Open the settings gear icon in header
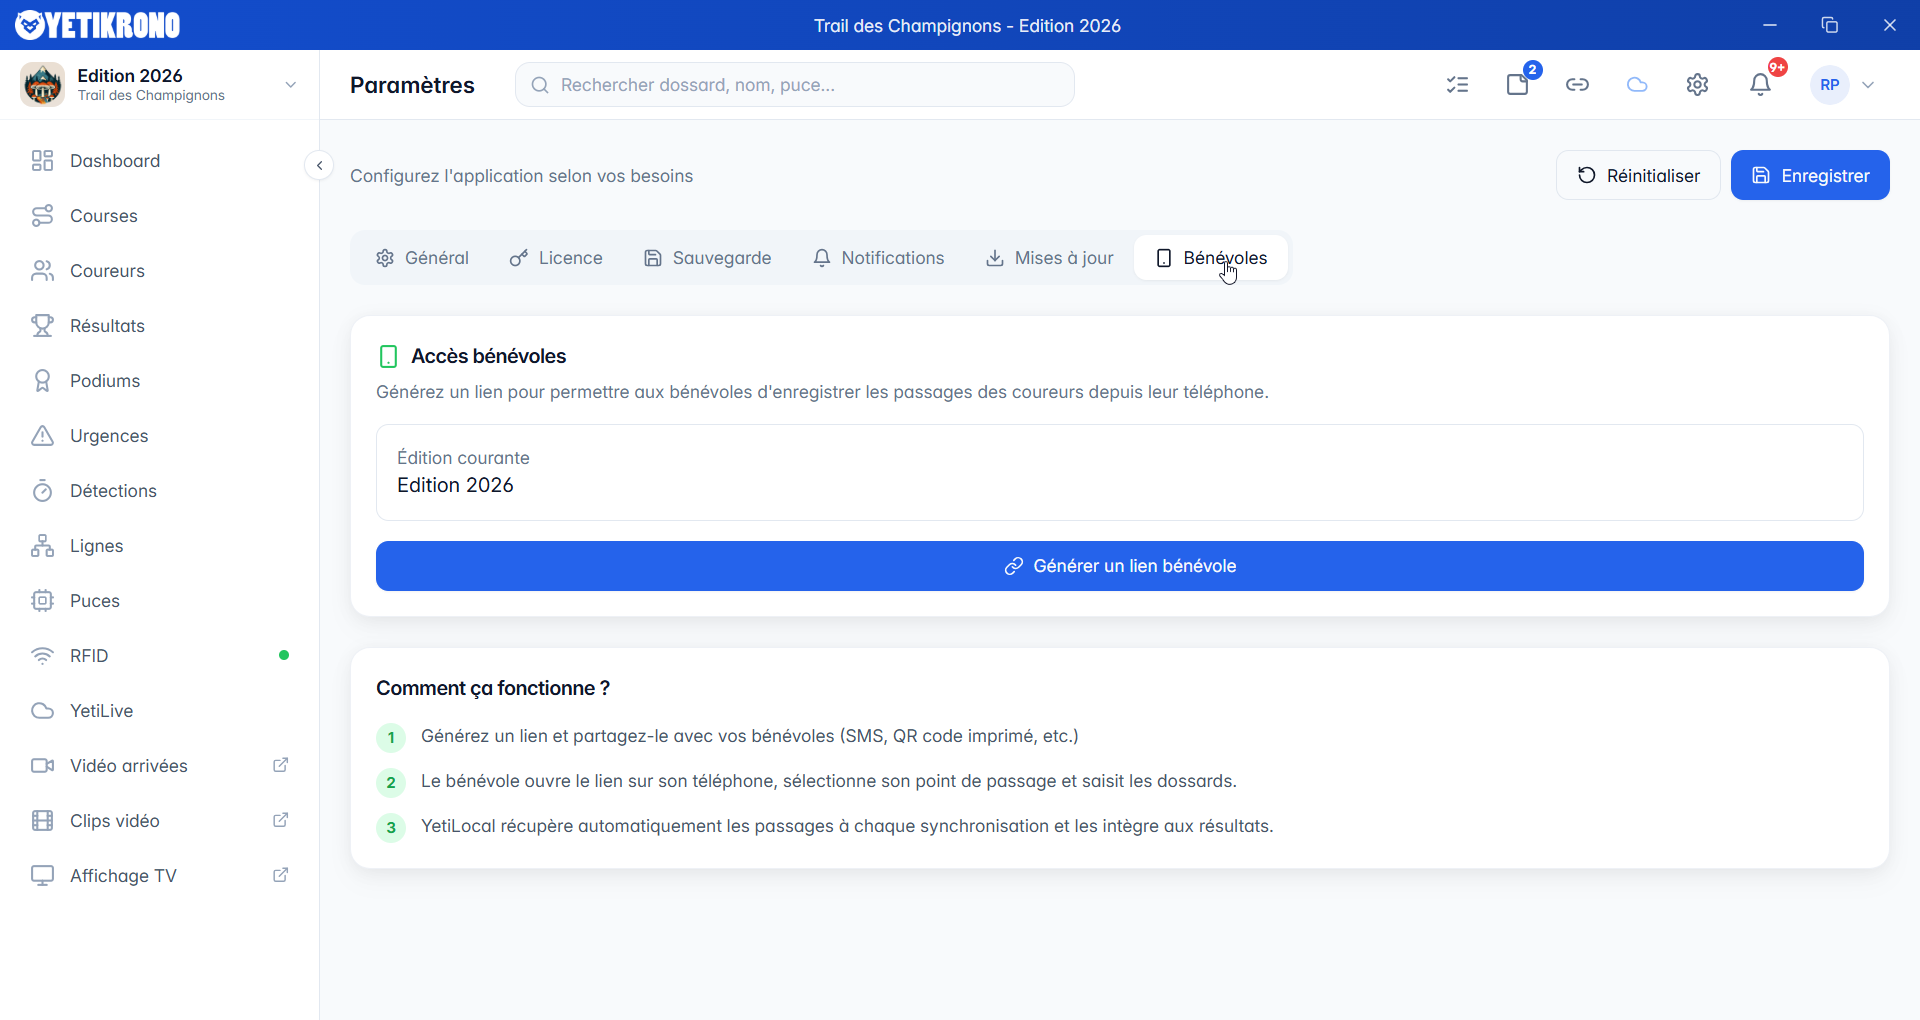 click(x=1697, y=85)
